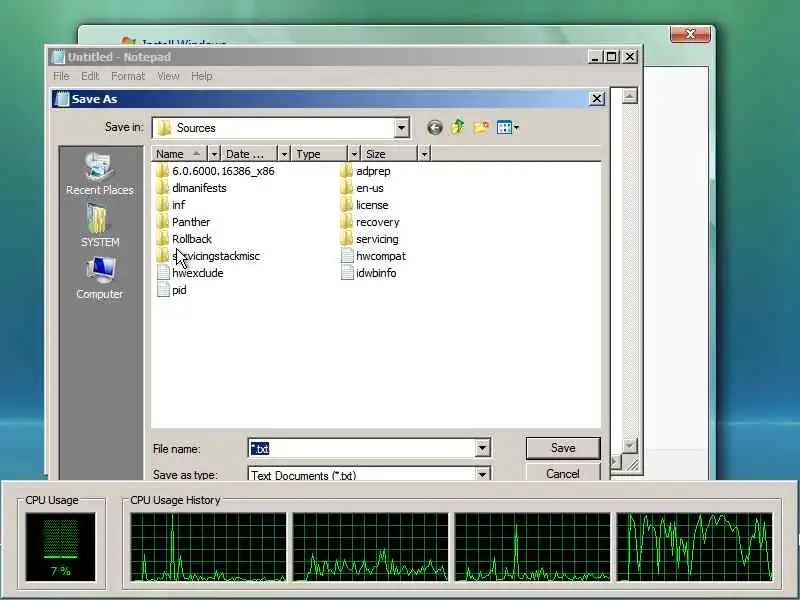Select the recovery folder
The image size is (800, 600).
coord(370,222)
